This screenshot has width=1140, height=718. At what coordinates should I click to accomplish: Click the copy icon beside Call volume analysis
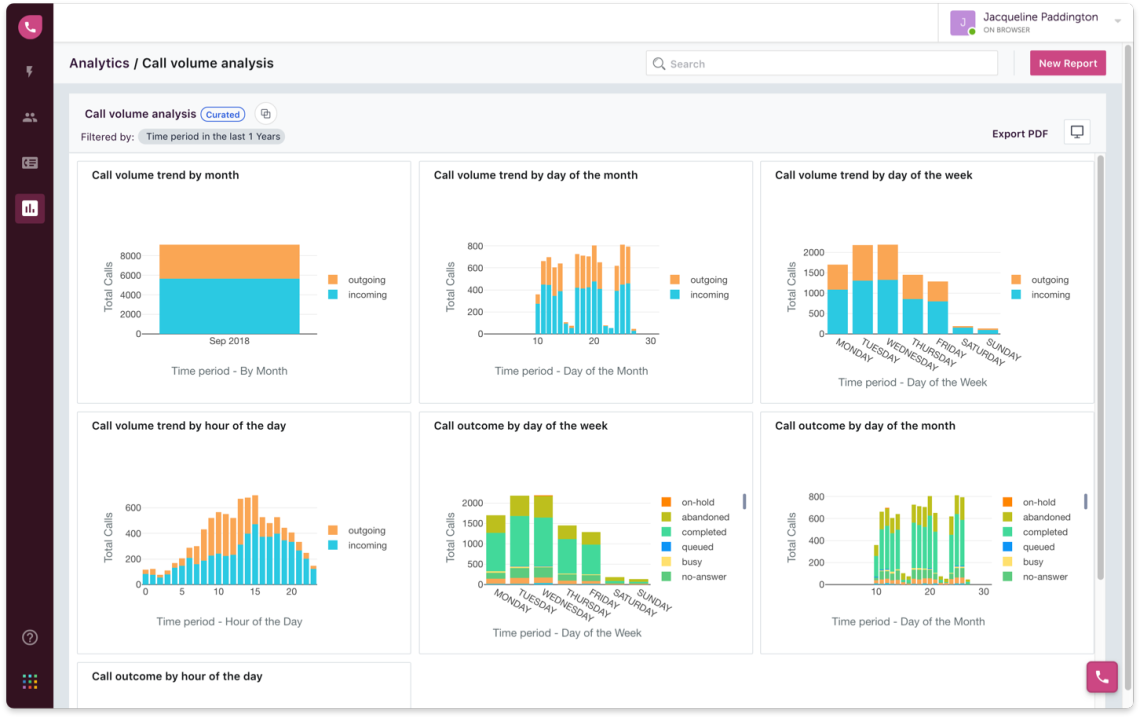(x=265, y=114)
